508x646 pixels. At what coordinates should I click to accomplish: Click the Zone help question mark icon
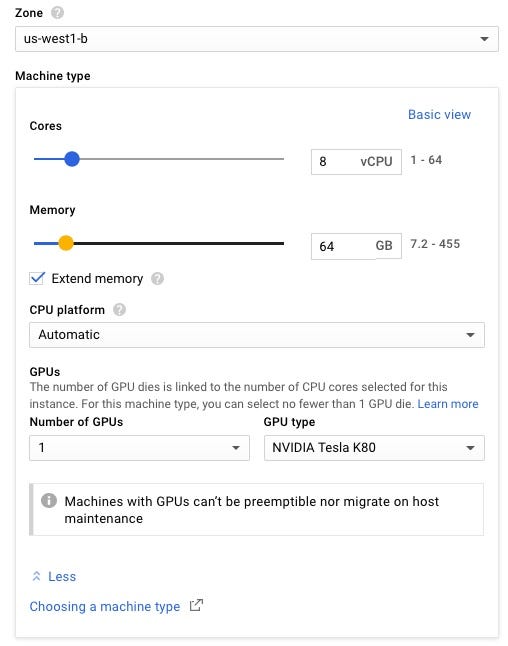click(x=57, y=13)
